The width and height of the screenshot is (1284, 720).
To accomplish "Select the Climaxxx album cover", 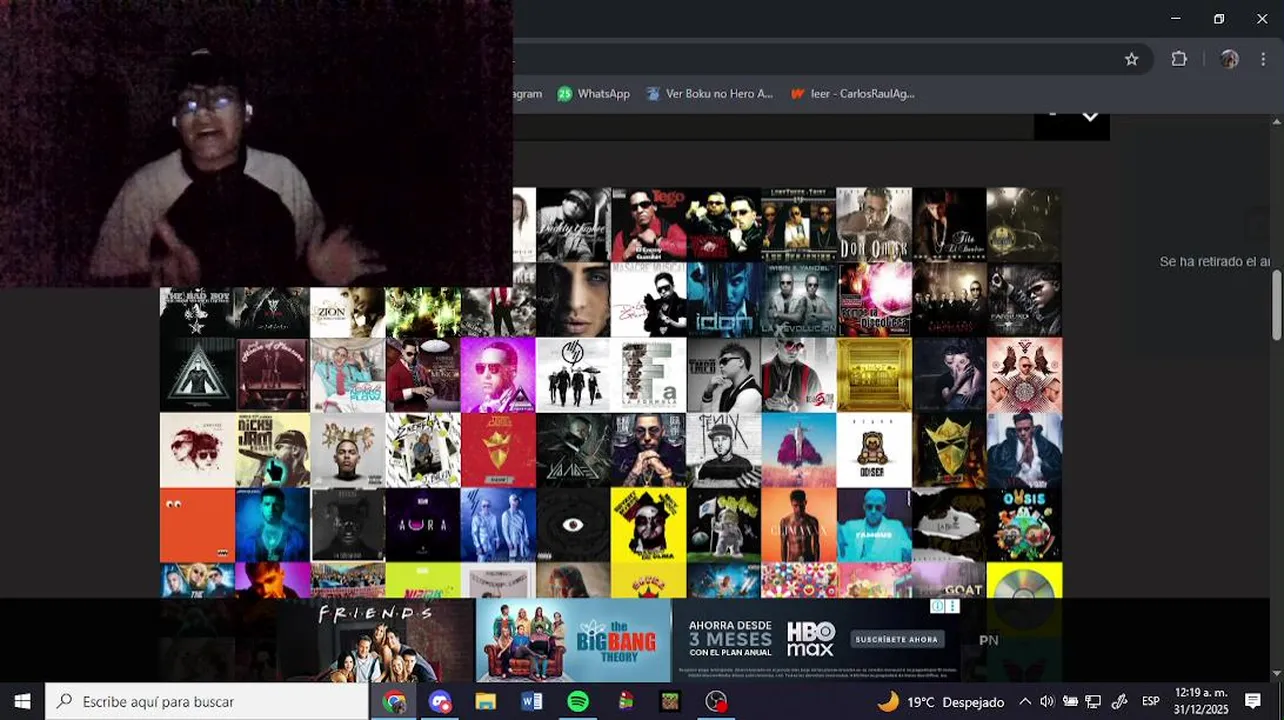I will 799,525.
